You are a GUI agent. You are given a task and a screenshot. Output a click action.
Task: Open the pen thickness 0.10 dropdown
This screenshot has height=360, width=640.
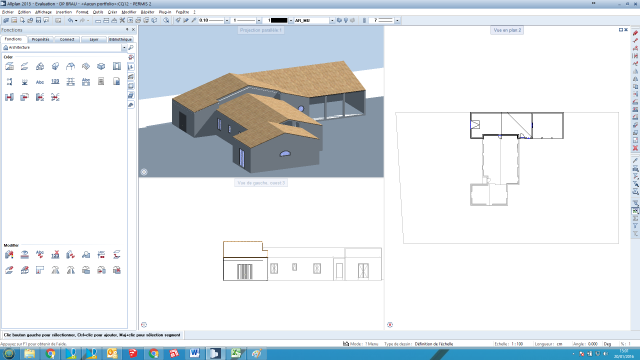[x=227, y=20]
